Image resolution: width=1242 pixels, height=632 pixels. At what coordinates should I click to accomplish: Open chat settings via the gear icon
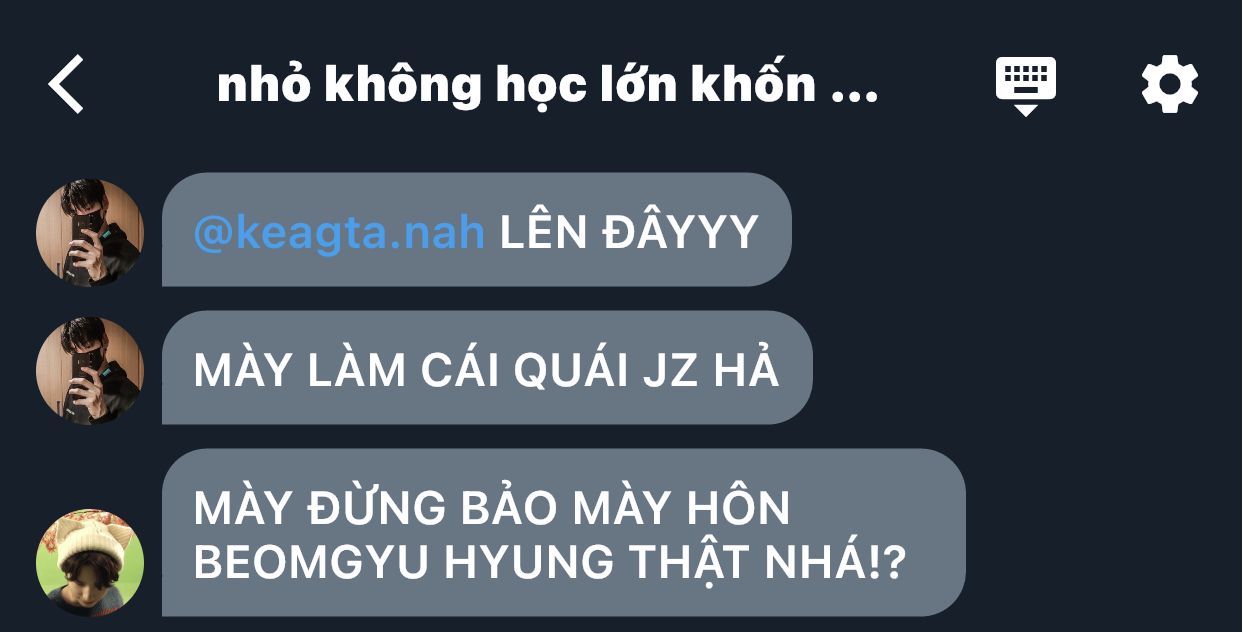(1169, 84)
